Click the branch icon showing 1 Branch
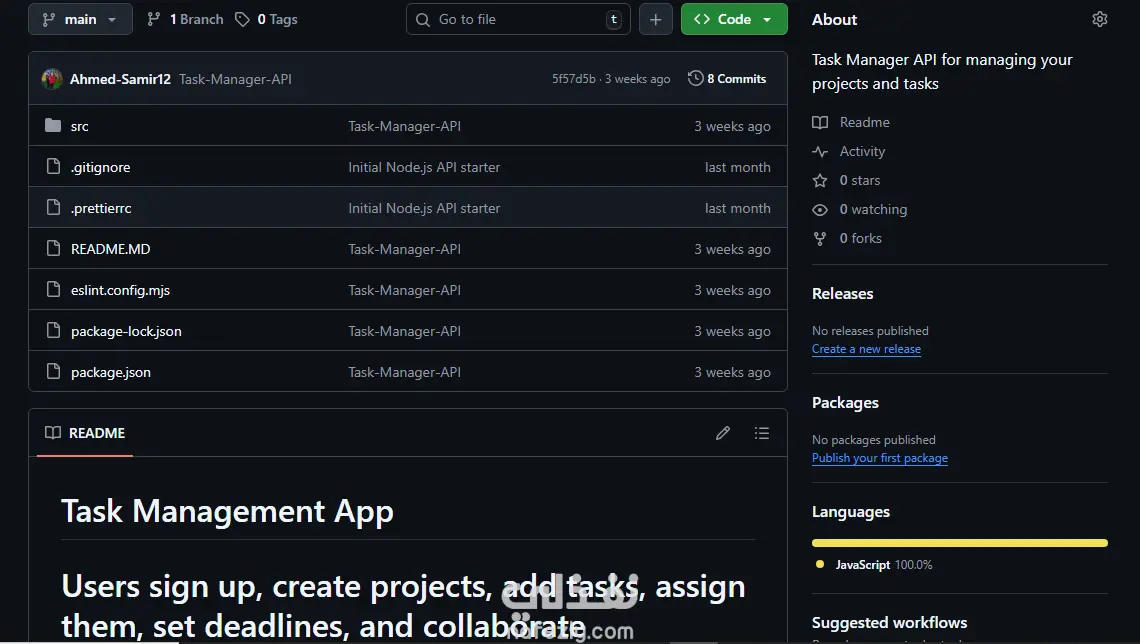This screenshot has height=644, width=1140. tap(154, 19)
